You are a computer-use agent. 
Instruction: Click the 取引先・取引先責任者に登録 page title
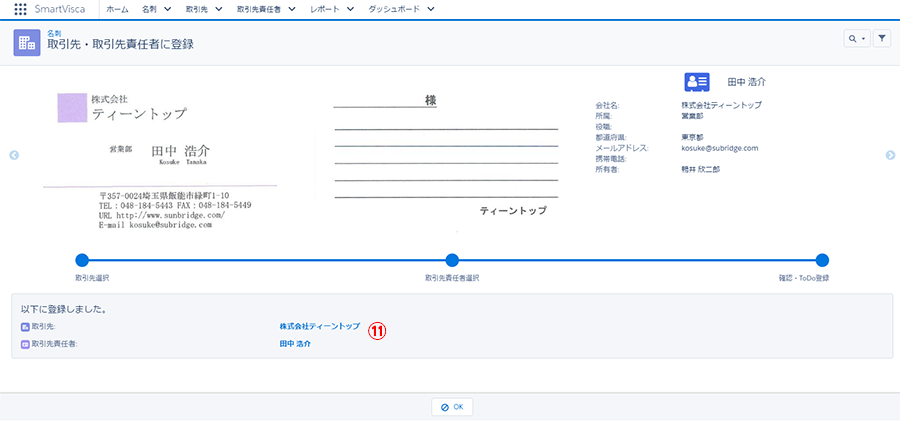pos(121,45)
